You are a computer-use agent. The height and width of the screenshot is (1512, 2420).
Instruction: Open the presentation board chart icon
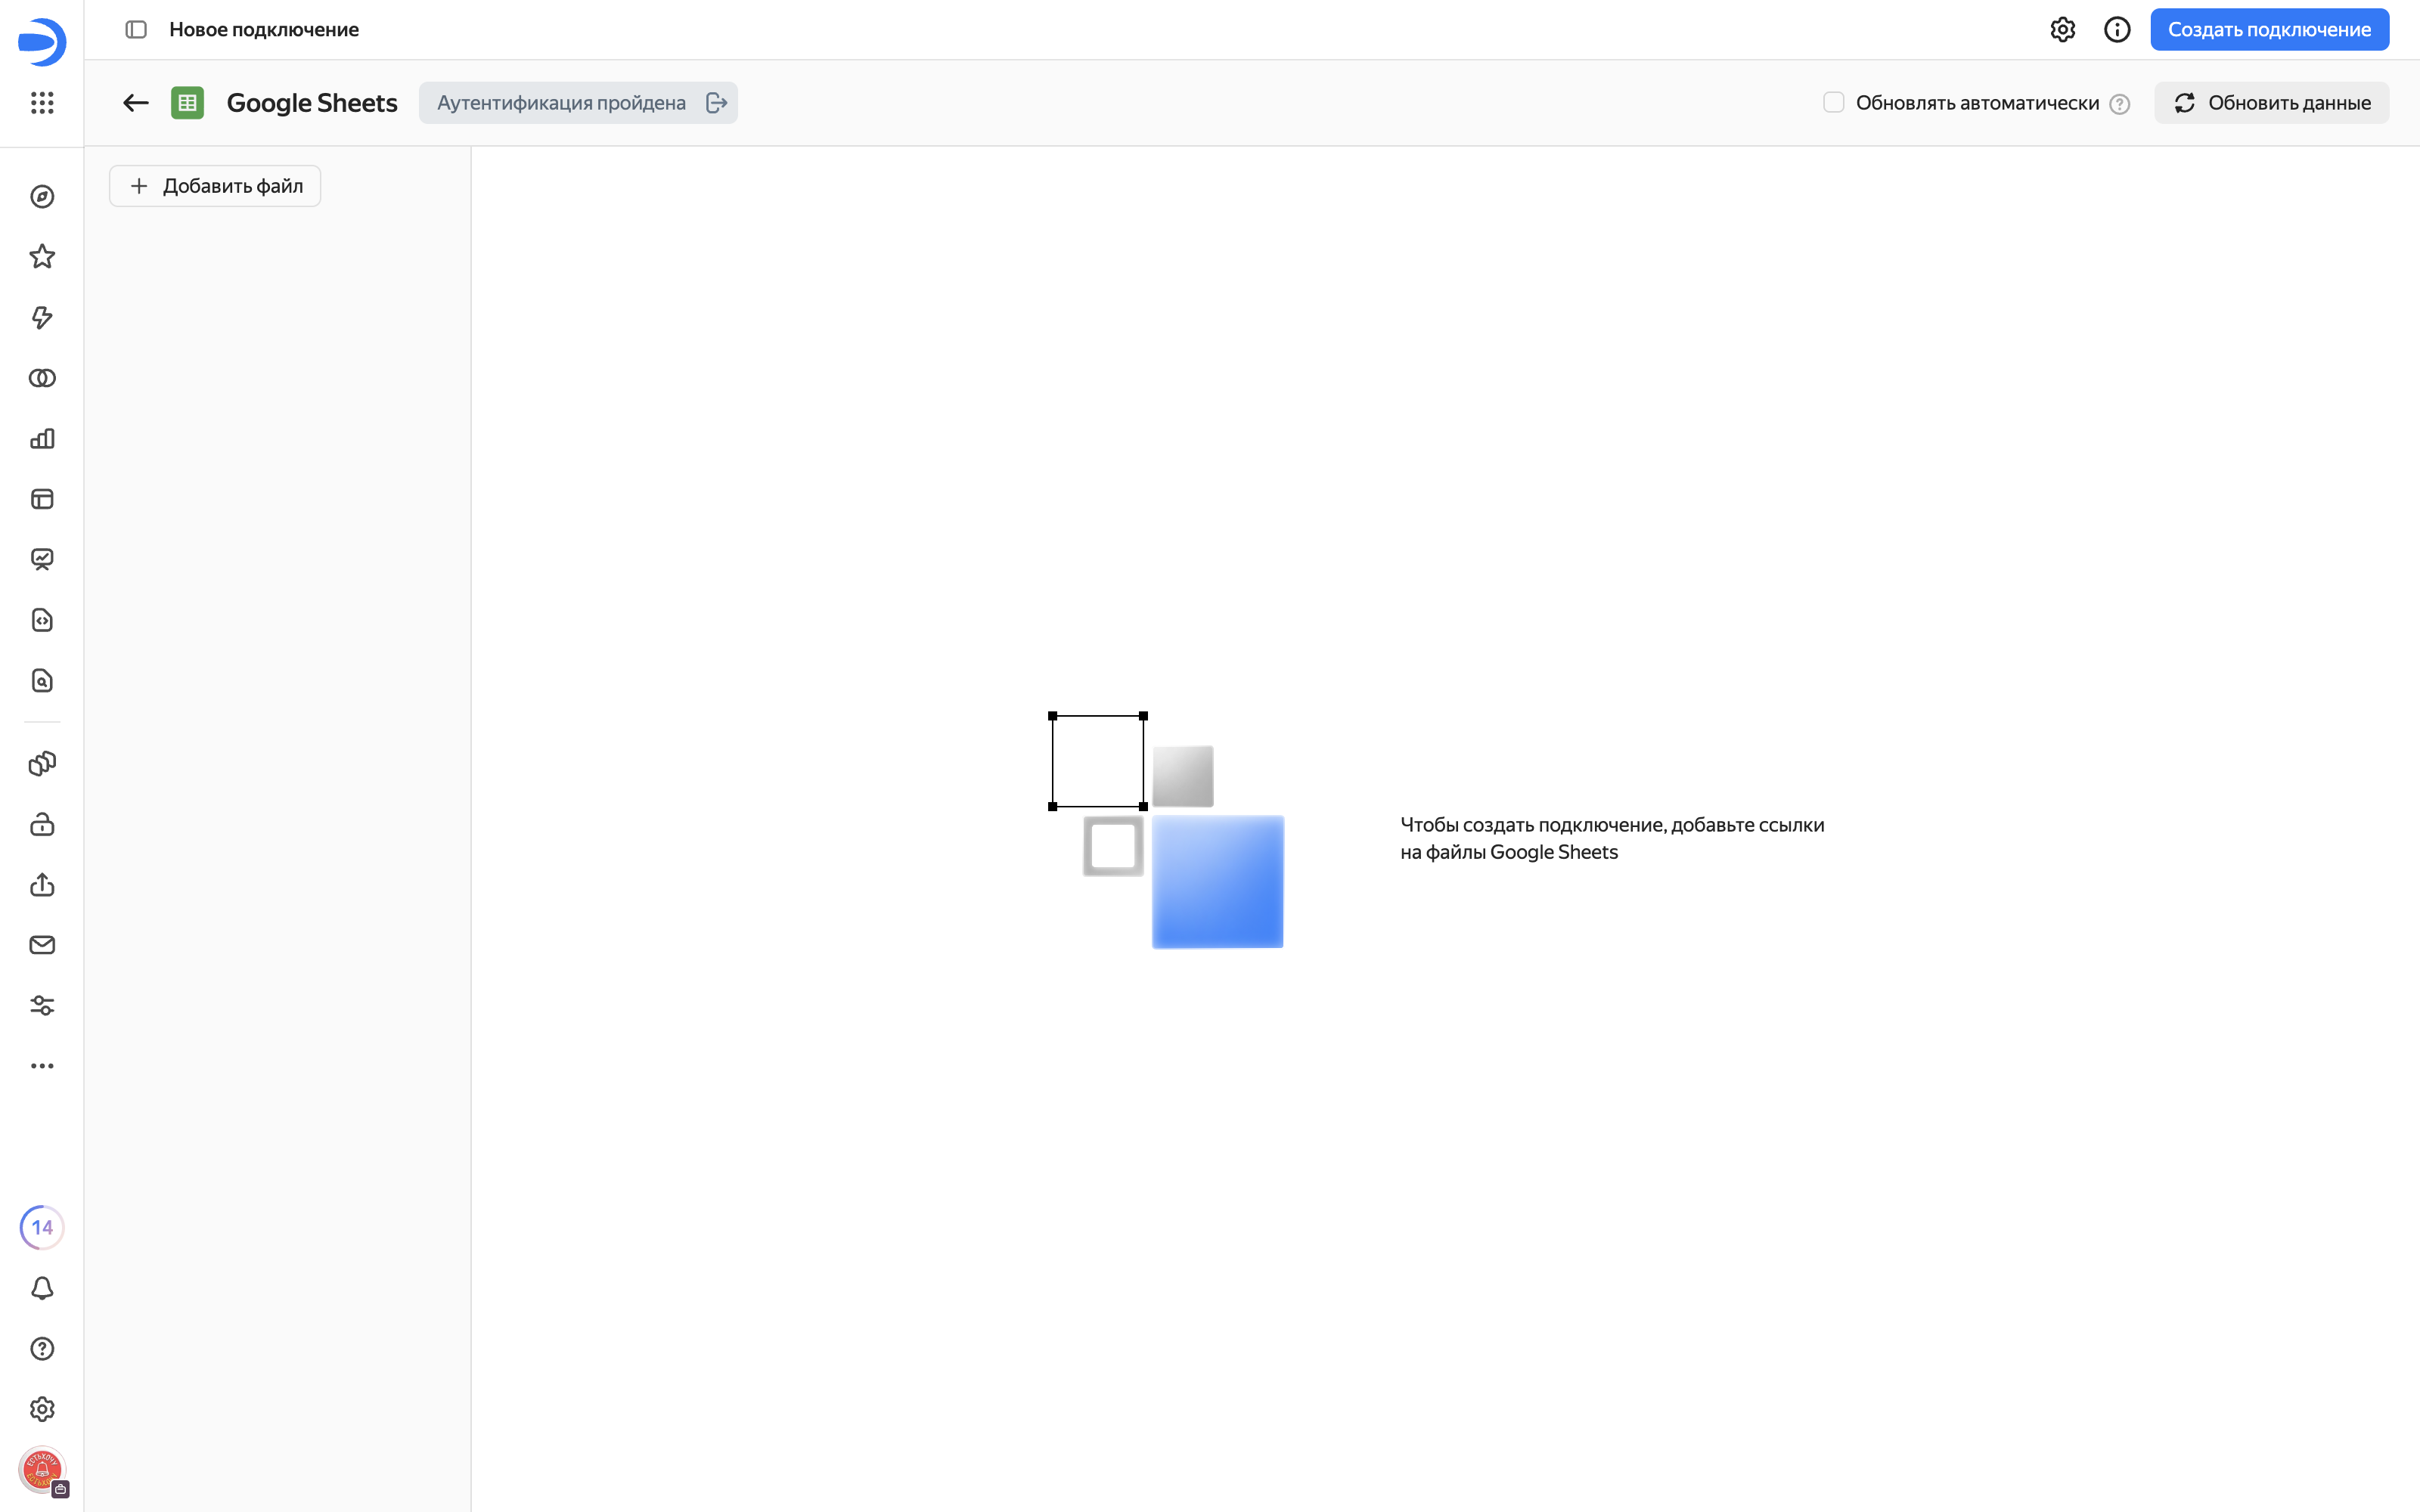click(42, 560)
